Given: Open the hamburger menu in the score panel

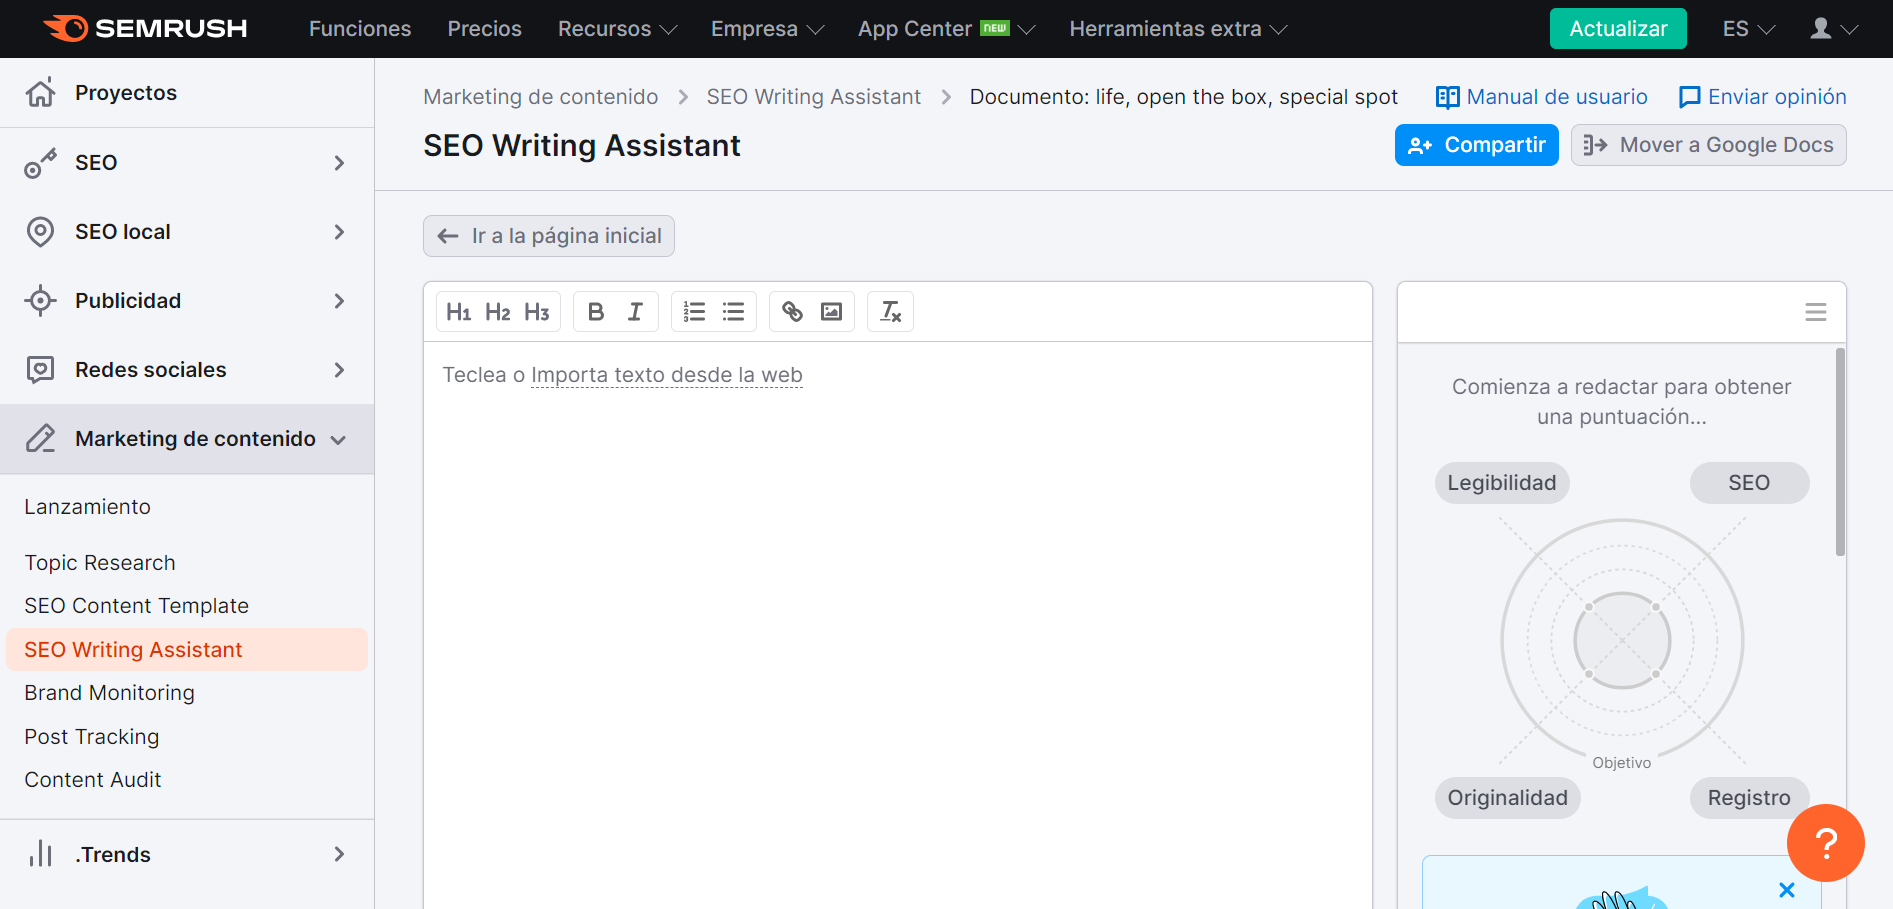Looking at the screenshot, I should pos(1816,312).
